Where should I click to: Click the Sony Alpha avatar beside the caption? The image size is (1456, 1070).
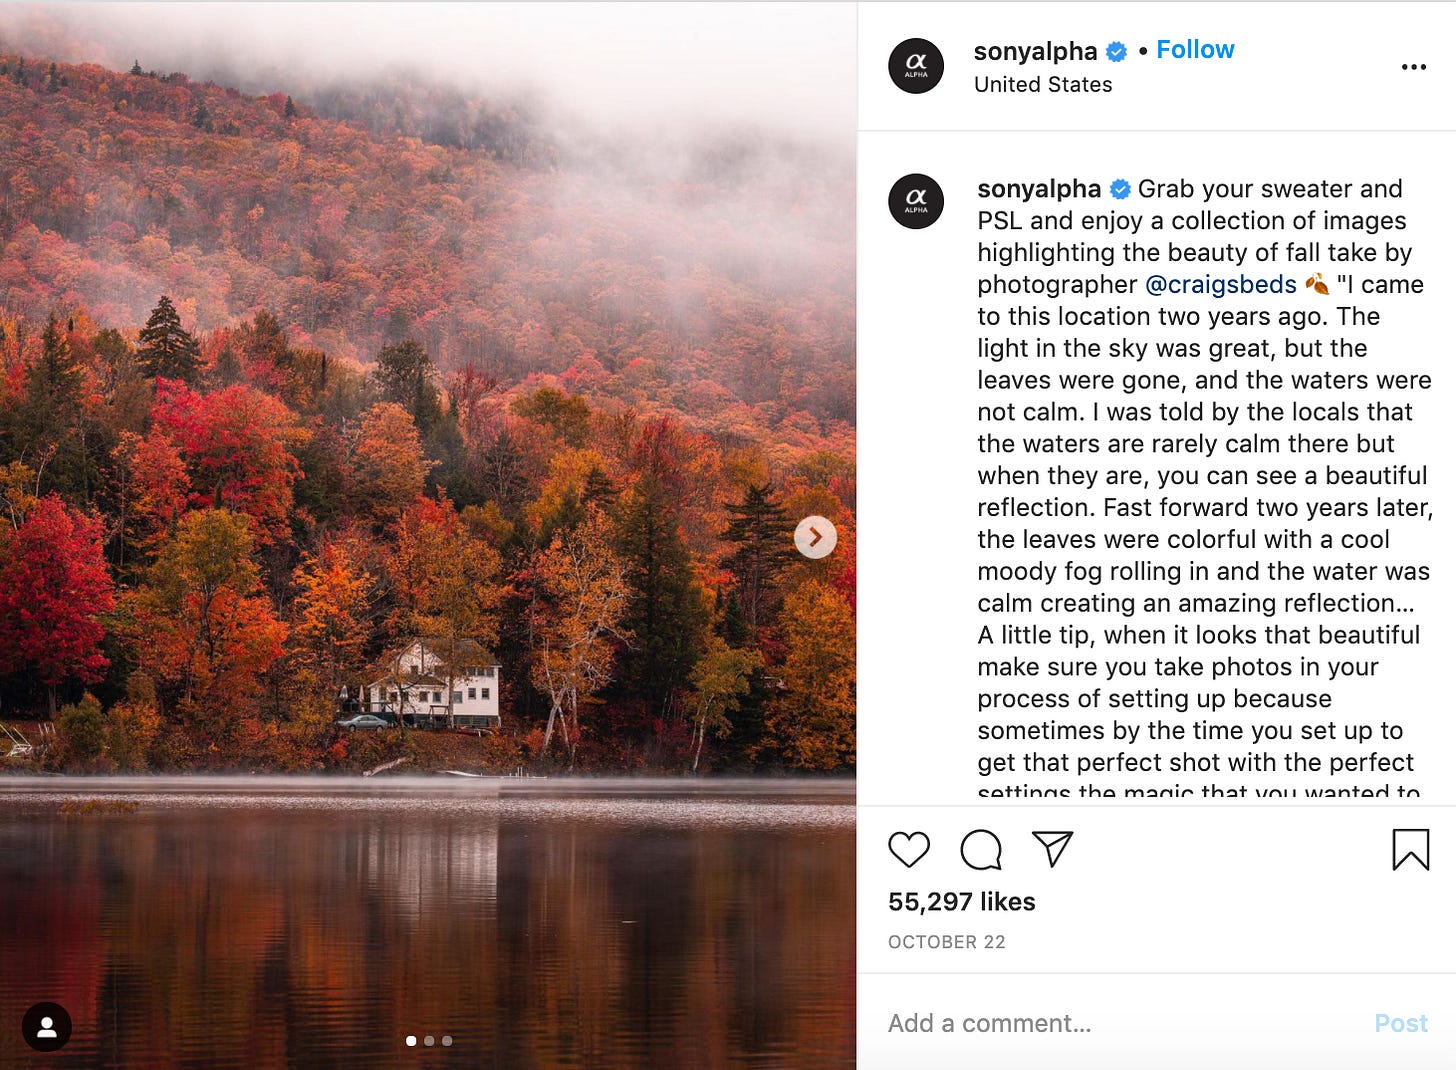tap(916, 201)
